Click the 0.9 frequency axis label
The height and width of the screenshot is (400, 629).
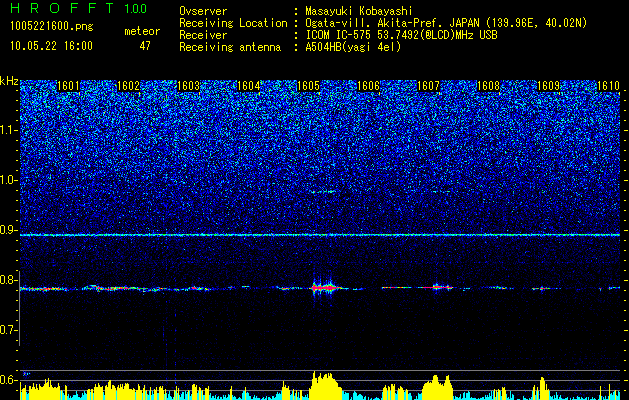[9, 230]
